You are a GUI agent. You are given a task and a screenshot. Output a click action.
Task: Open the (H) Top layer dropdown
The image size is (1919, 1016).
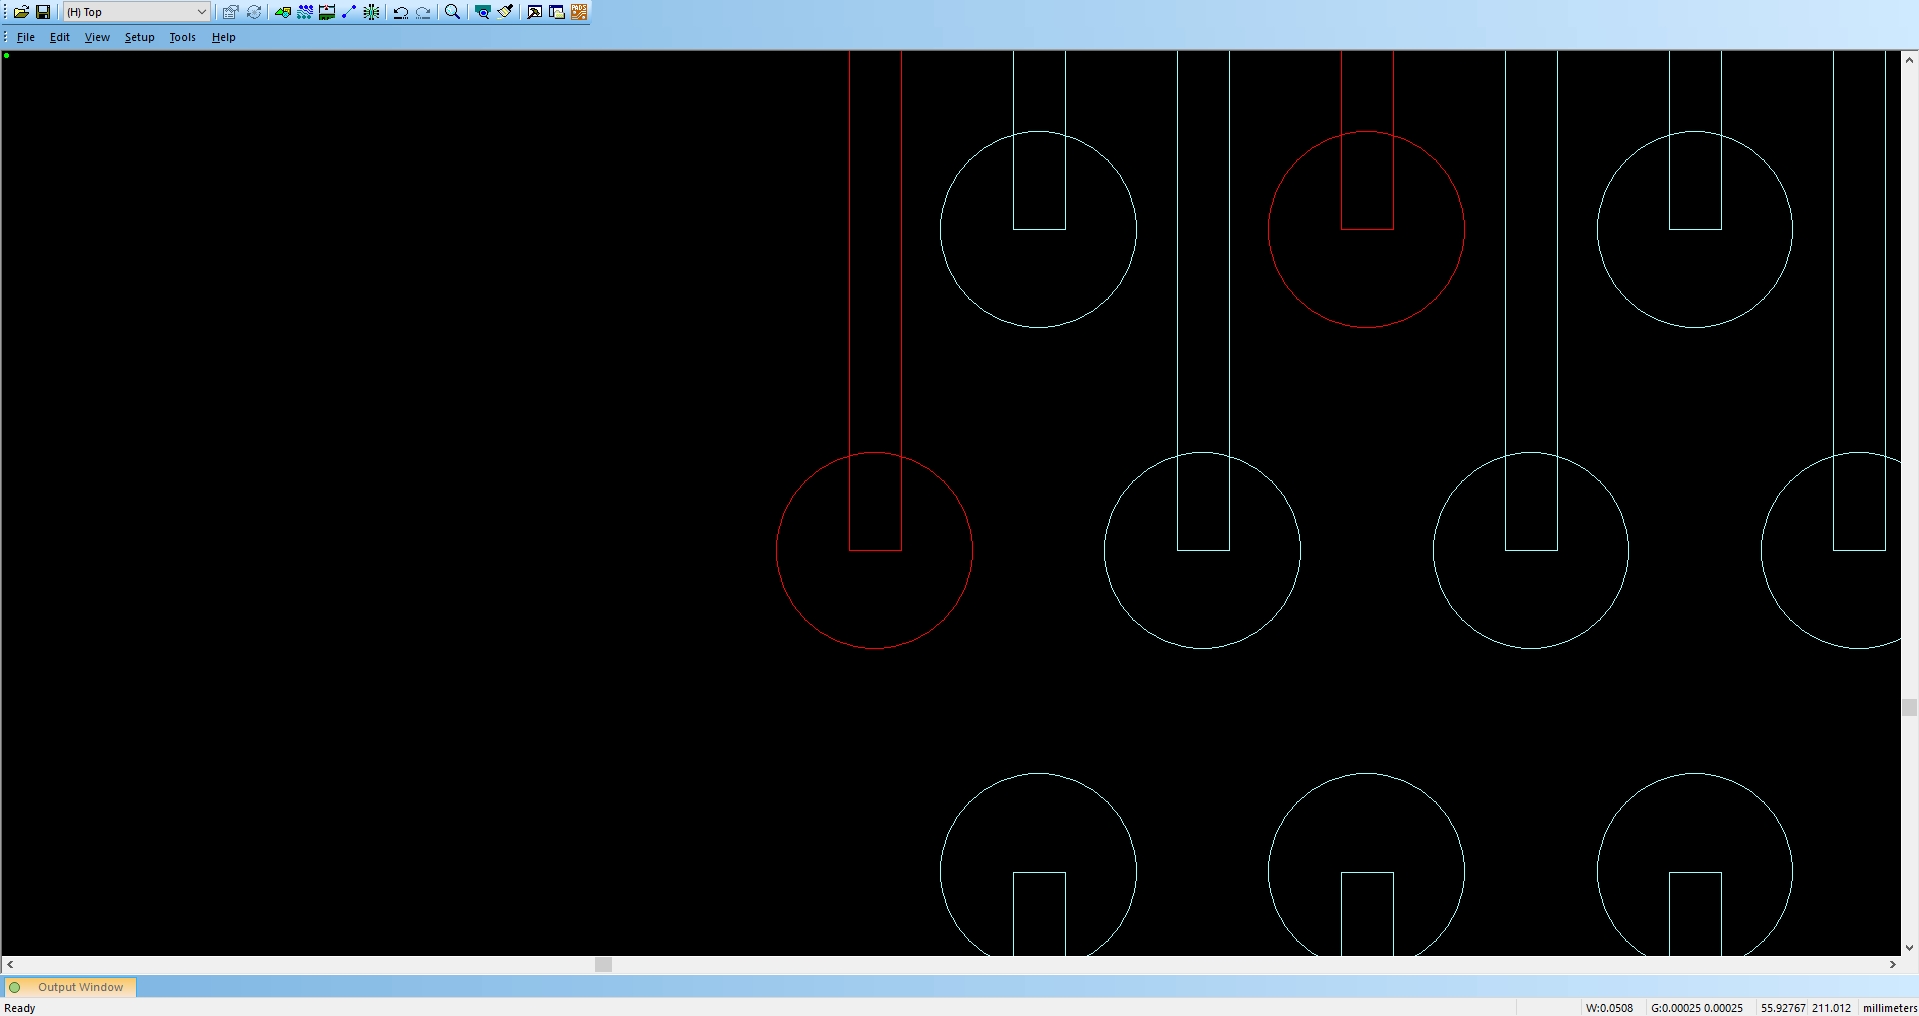[137, 12]
